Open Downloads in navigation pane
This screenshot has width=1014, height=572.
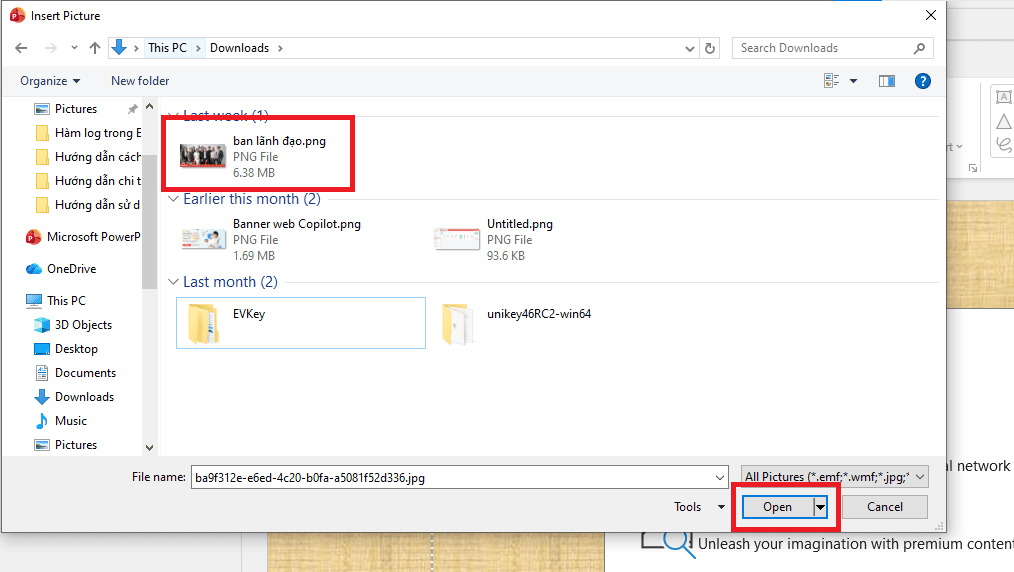tap(74, 397)
